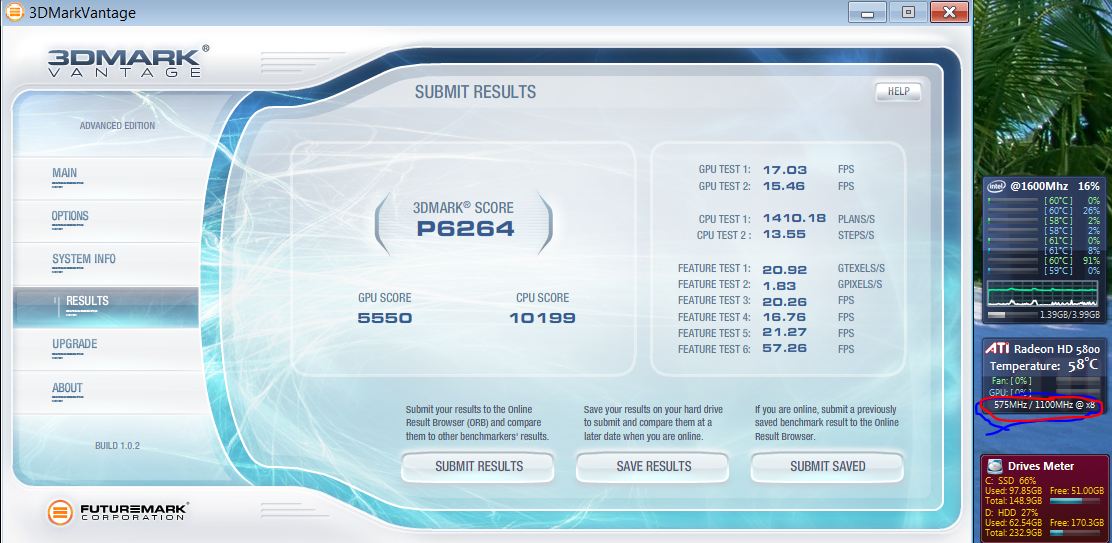Click CPU TEST 2 value 13.55
1112x543 pixels.
point(784,235)
